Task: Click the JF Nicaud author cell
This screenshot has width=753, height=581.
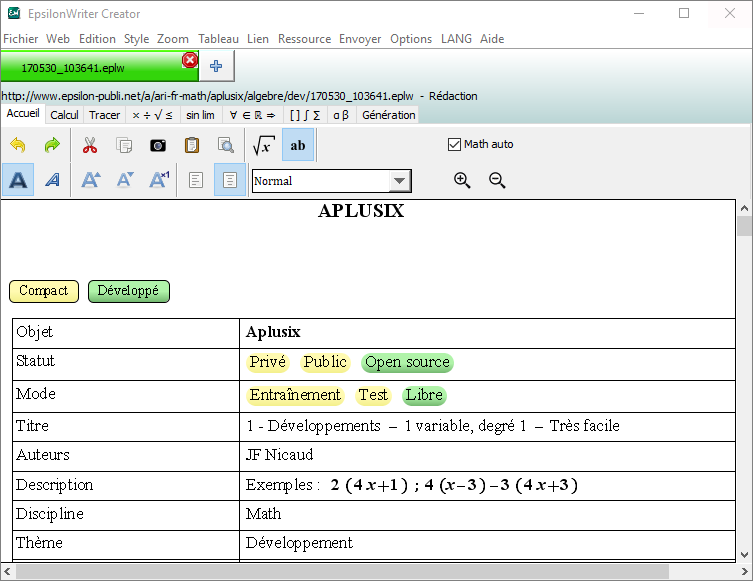Action: [487, 456]
